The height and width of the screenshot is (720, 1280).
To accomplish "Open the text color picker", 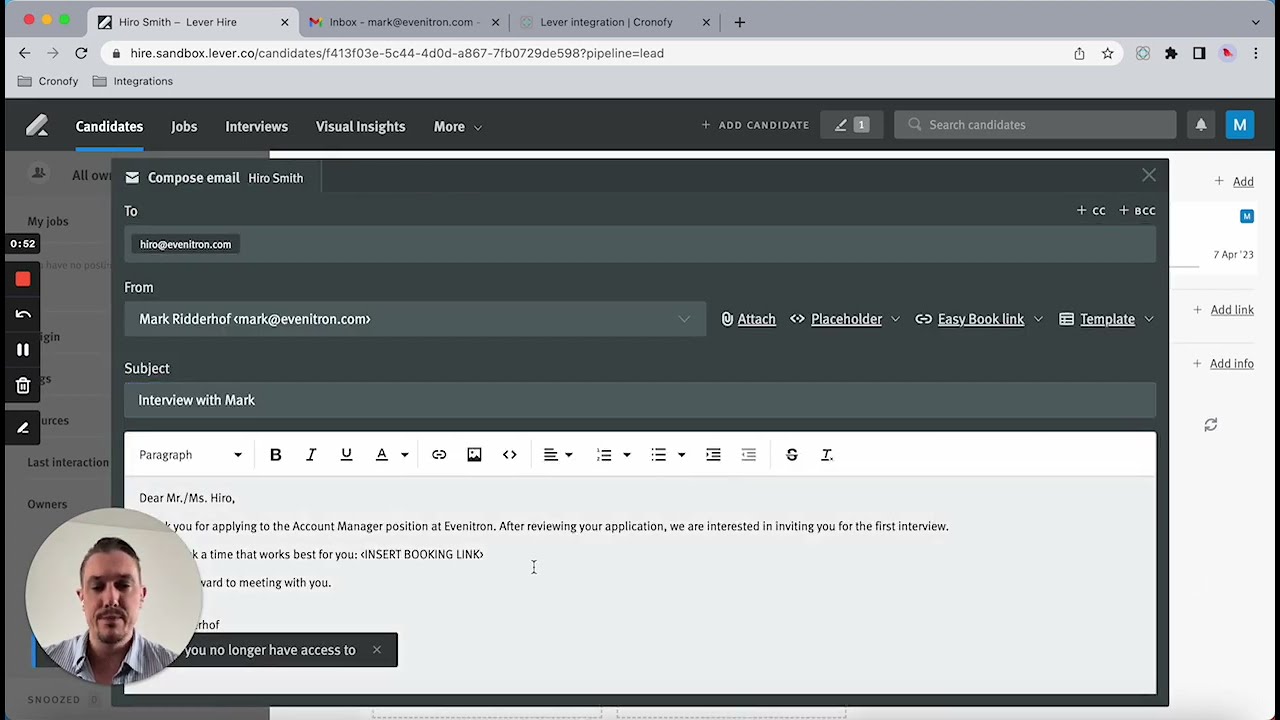I will pos(382,455).
